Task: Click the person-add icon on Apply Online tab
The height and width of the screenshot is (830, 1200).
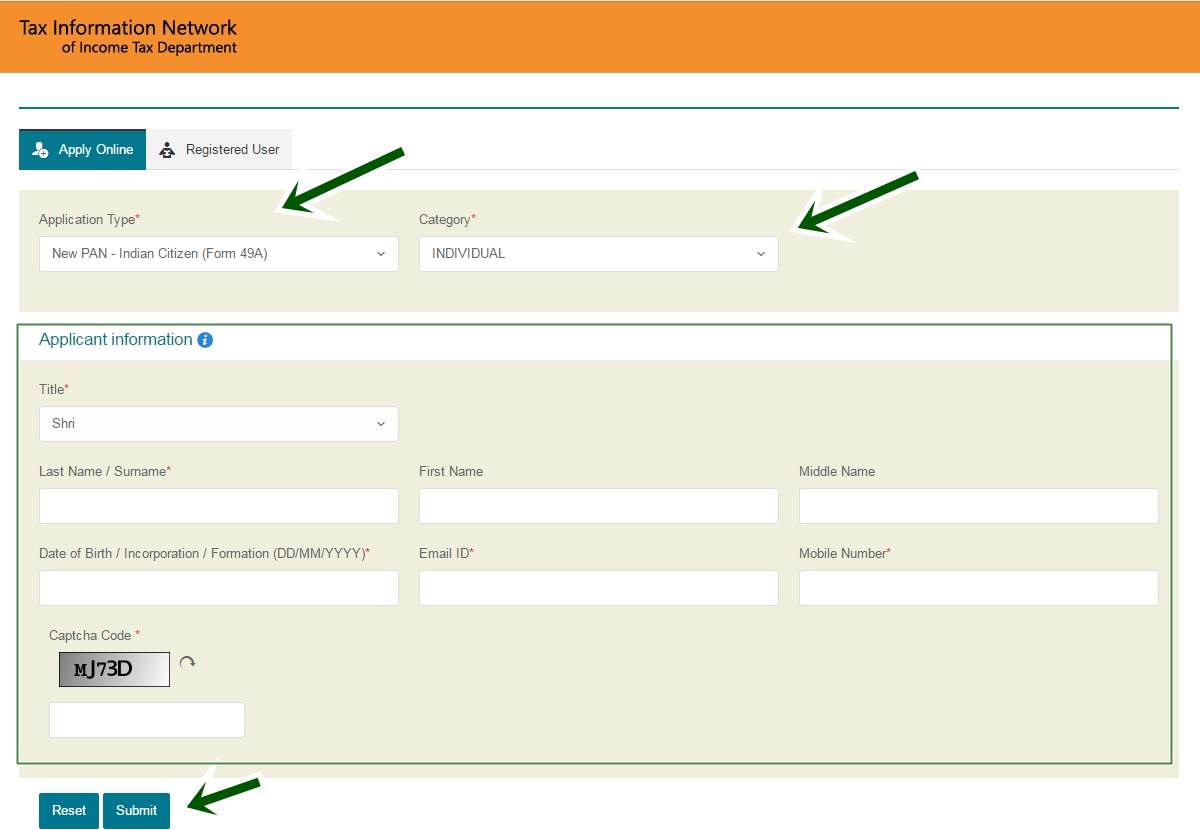Action: click(40, 149)
